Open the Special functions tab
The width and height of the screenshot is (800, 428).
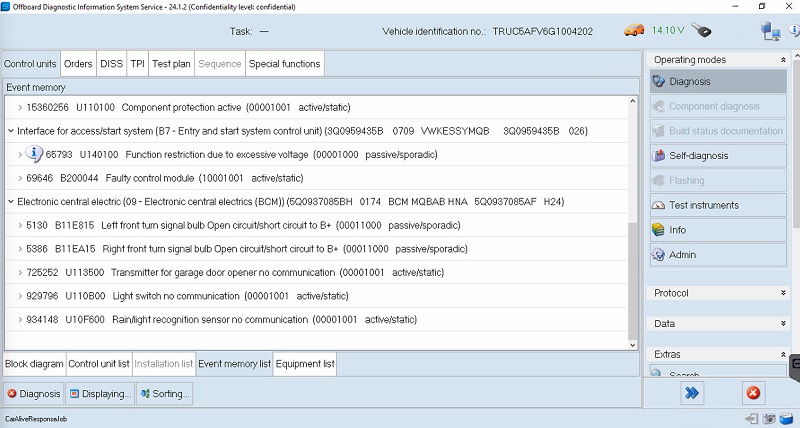tap(285, 64)
